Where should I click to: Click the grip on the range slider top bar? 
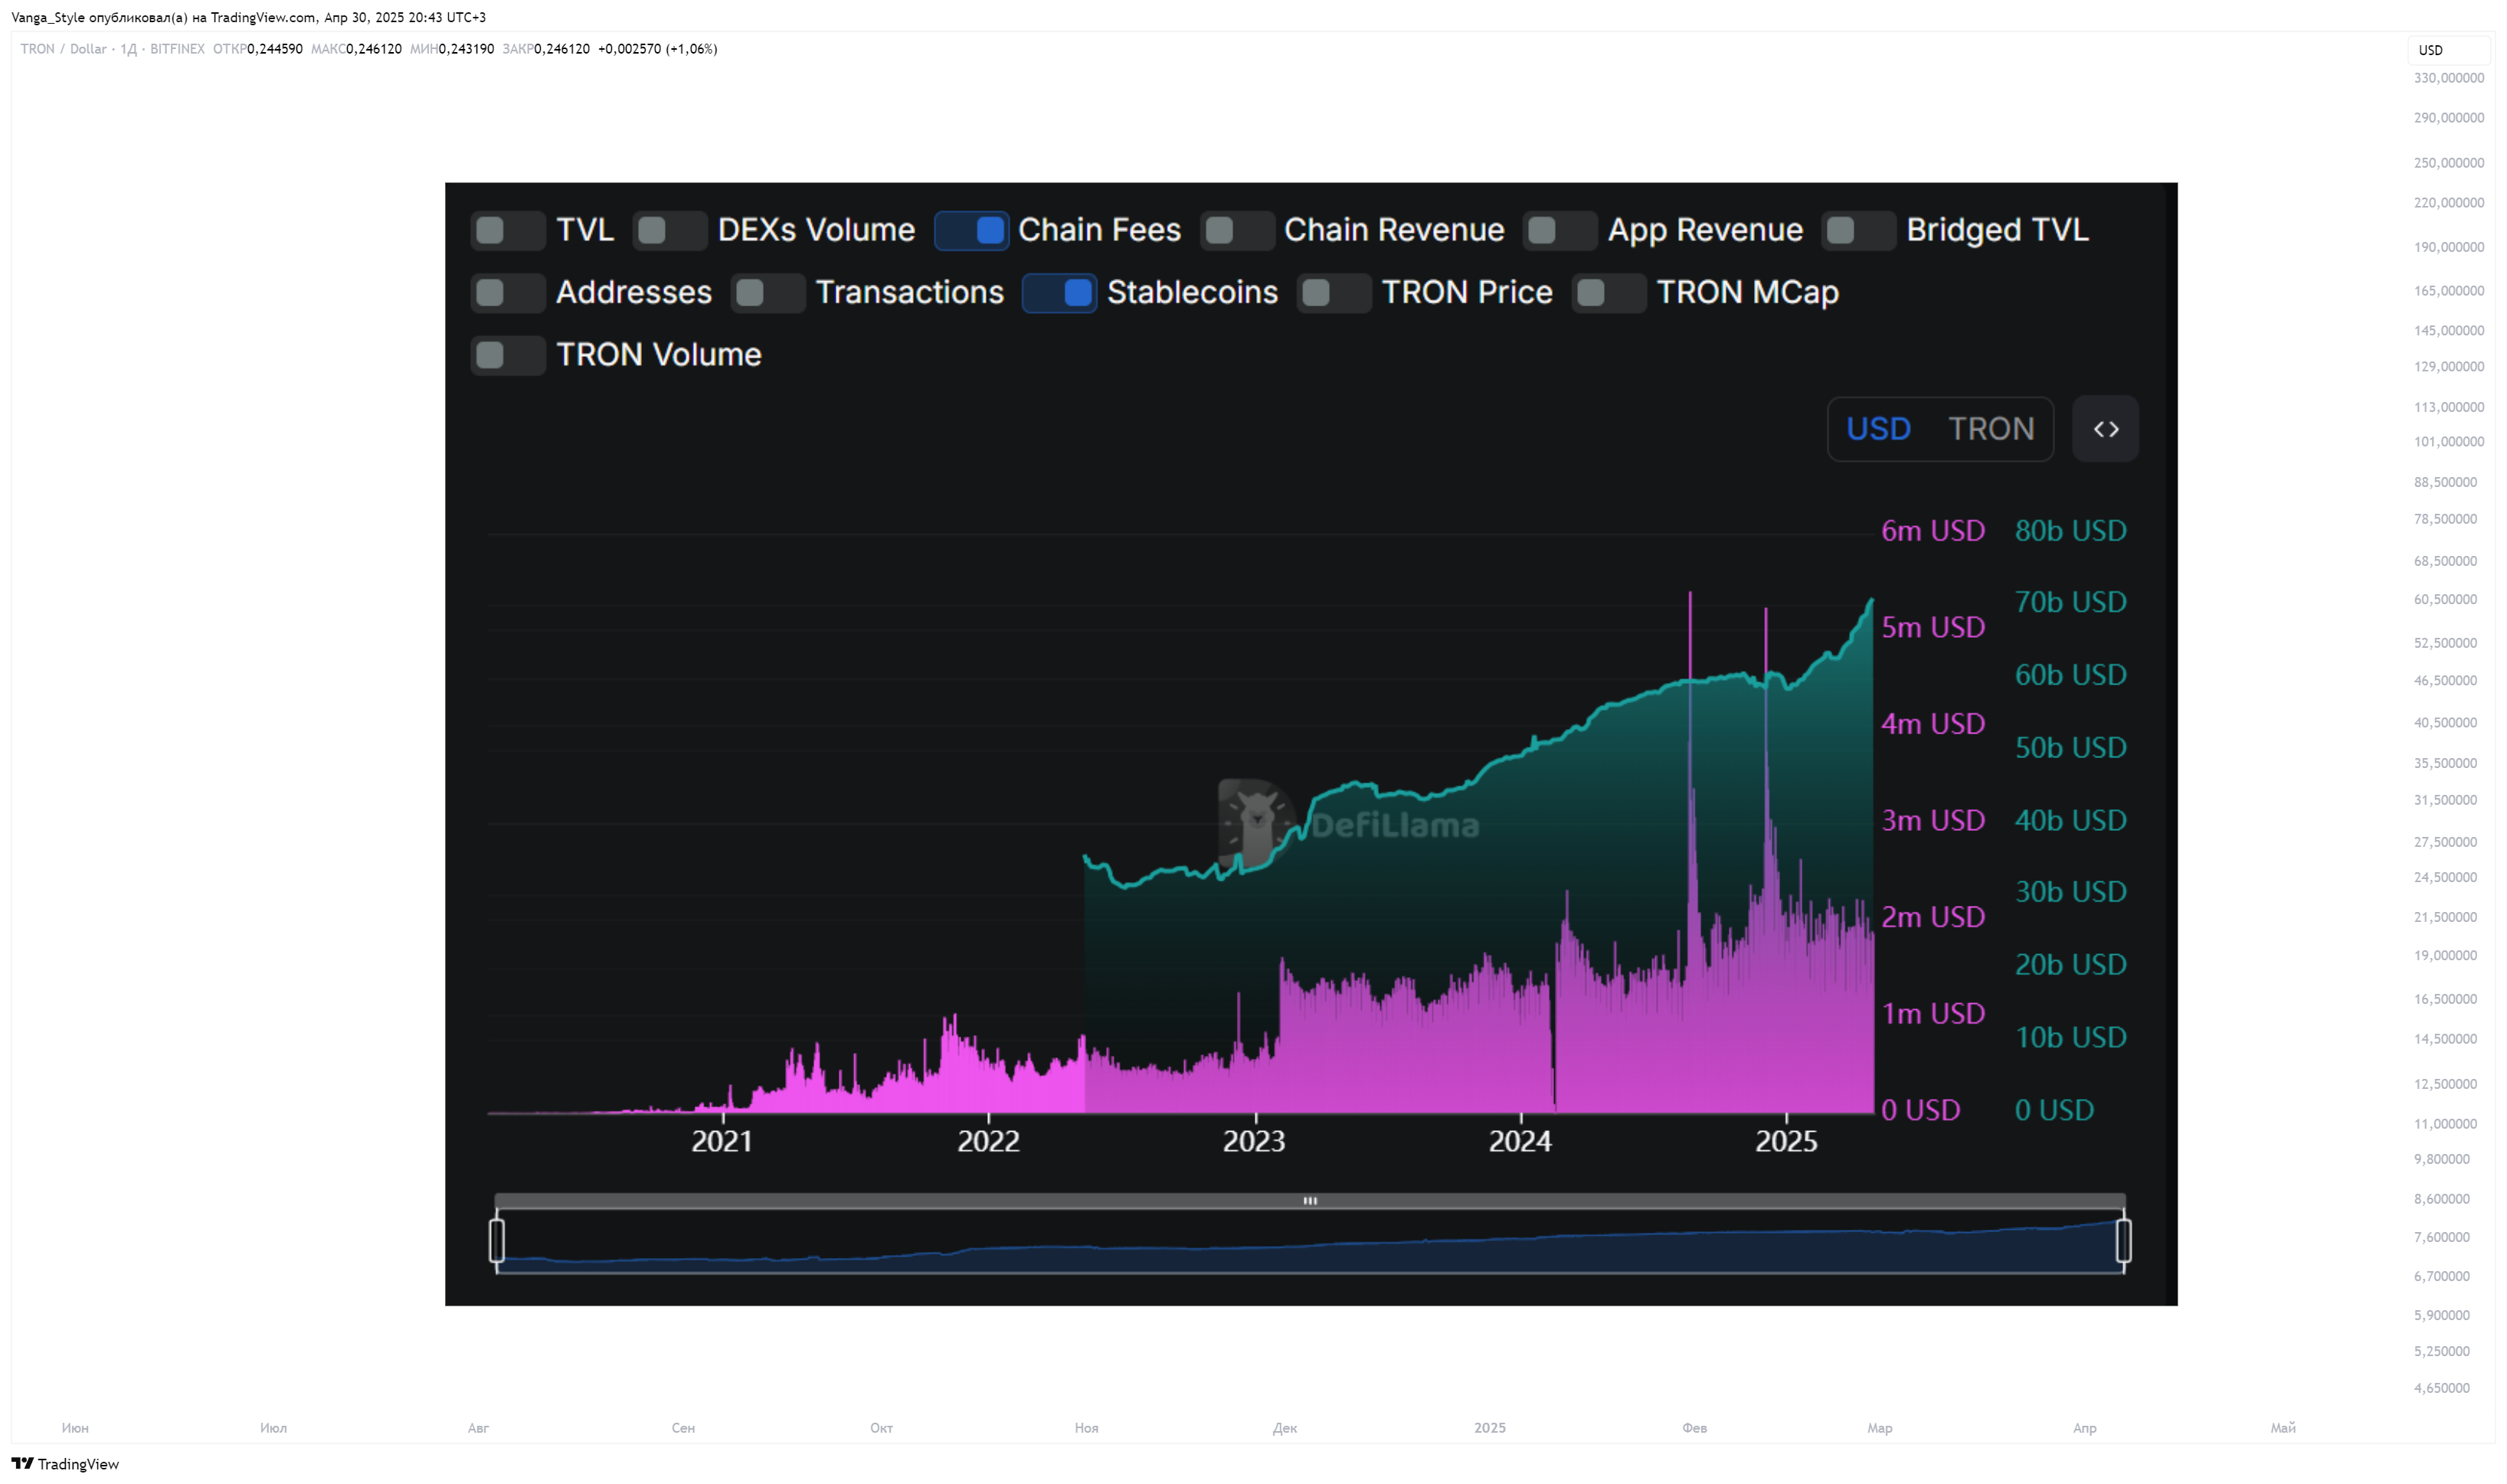point(1310,1201)
